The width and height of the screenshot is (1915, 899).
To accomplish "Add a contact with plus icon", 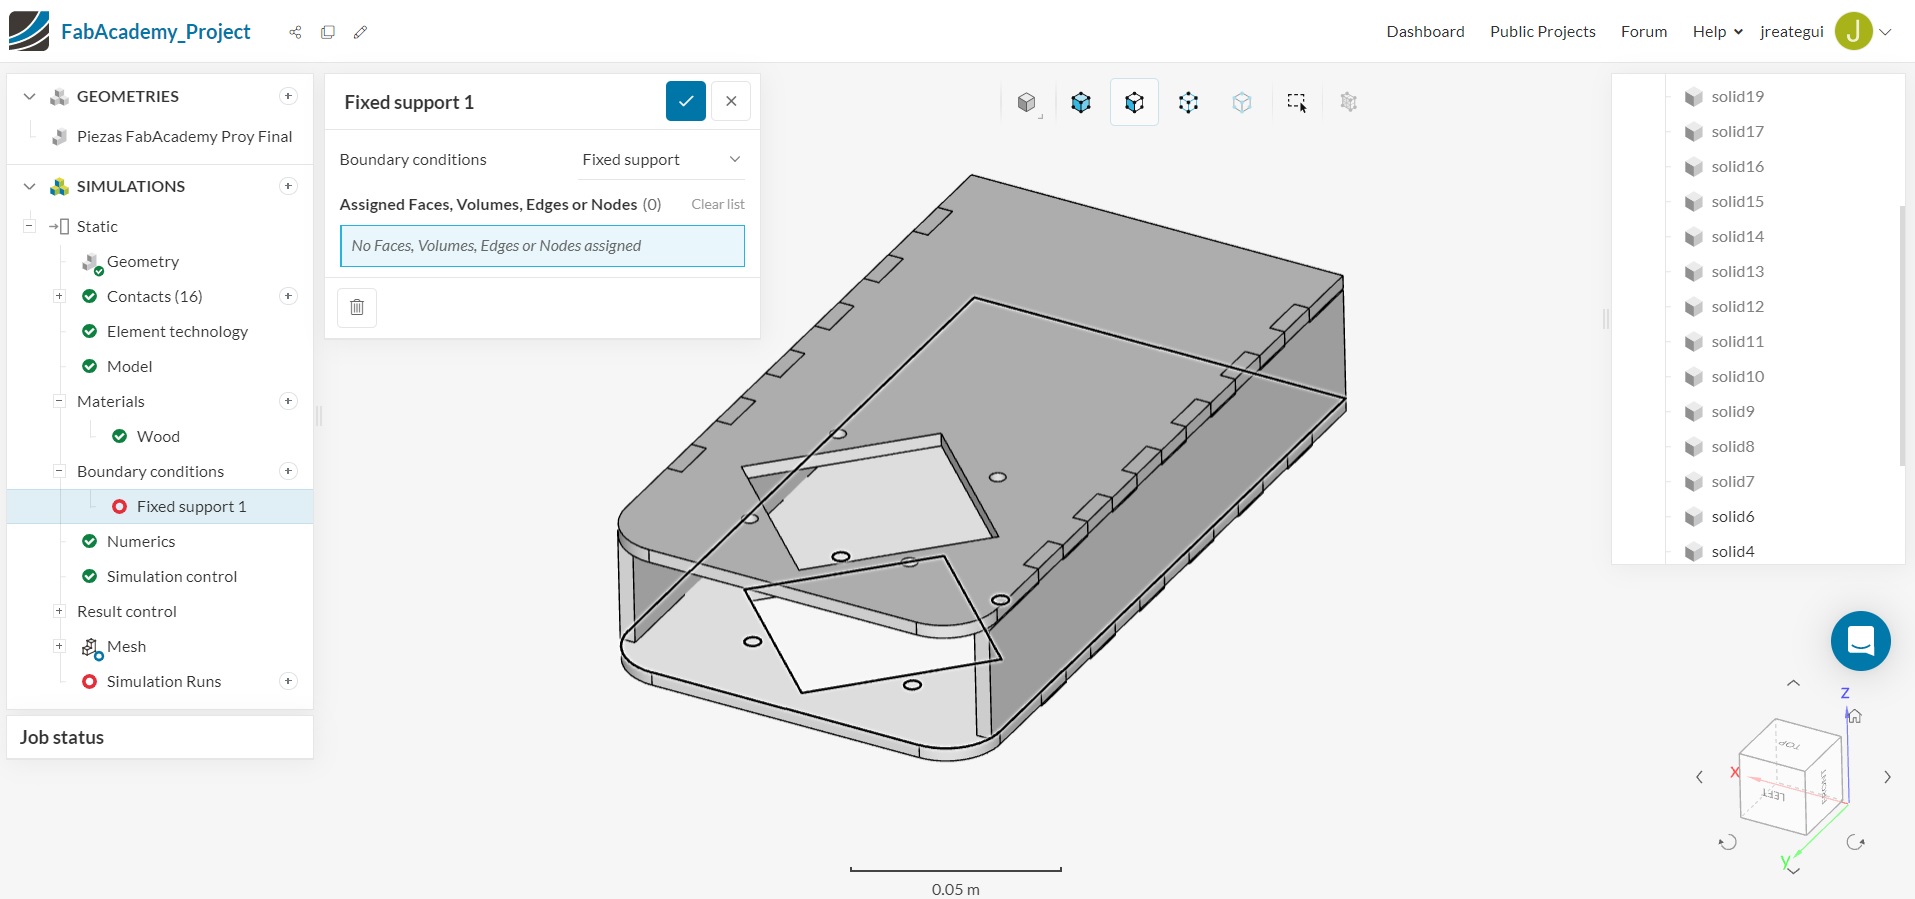I will 288,296.
